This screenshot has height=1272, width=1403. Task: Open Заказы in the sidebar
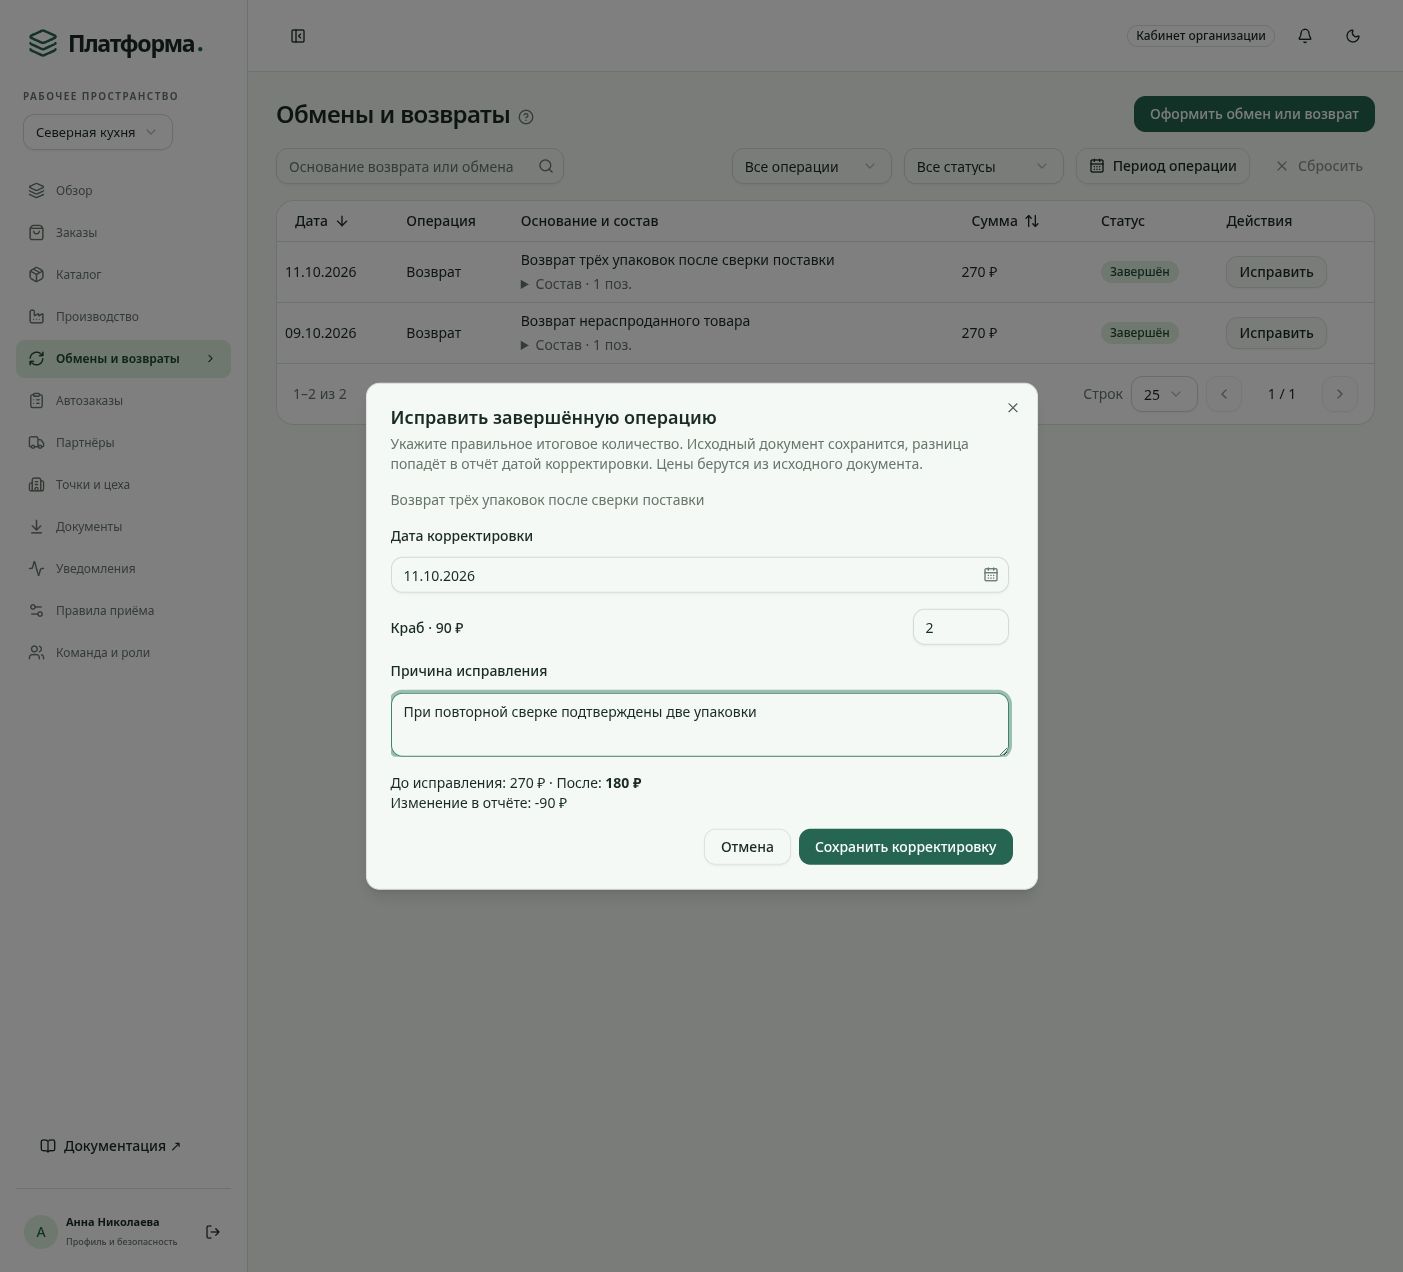[123, 233]
